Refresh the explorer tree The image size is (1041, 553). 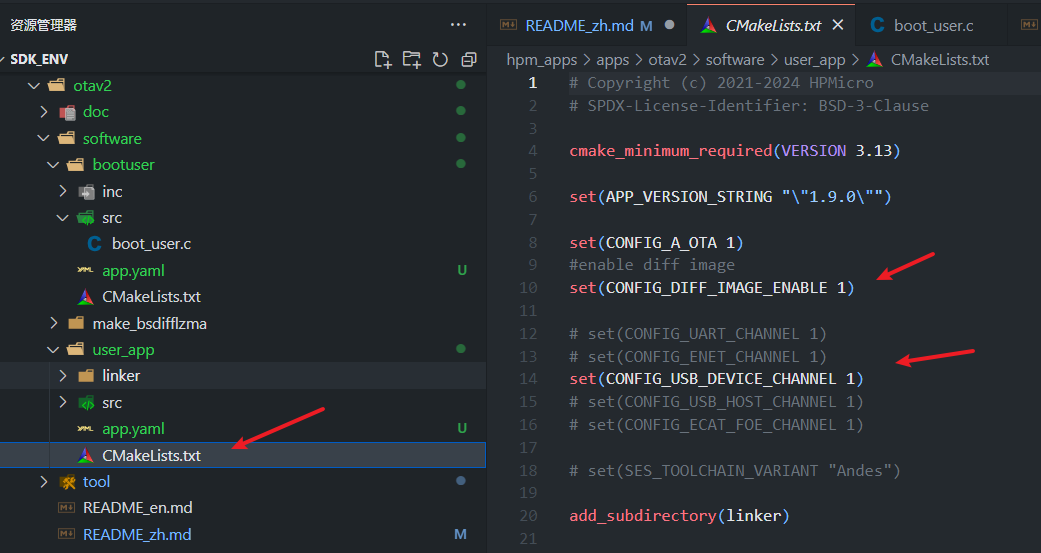(440, 59)
